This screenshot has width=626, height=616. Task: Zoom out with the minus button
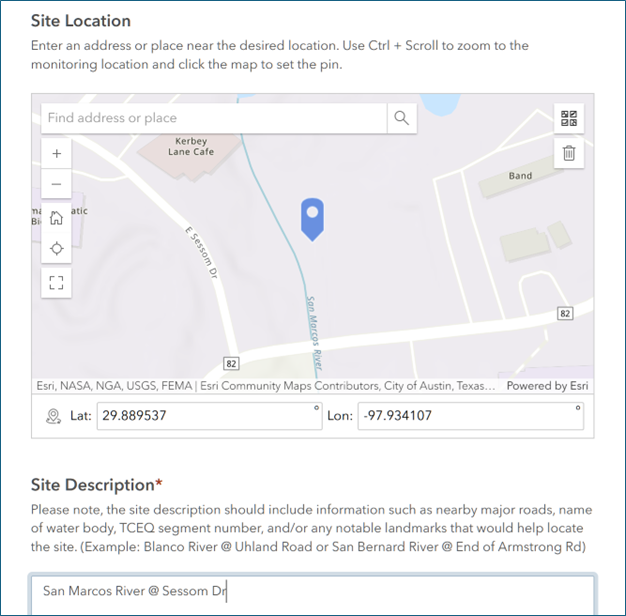tap(57, 184)
